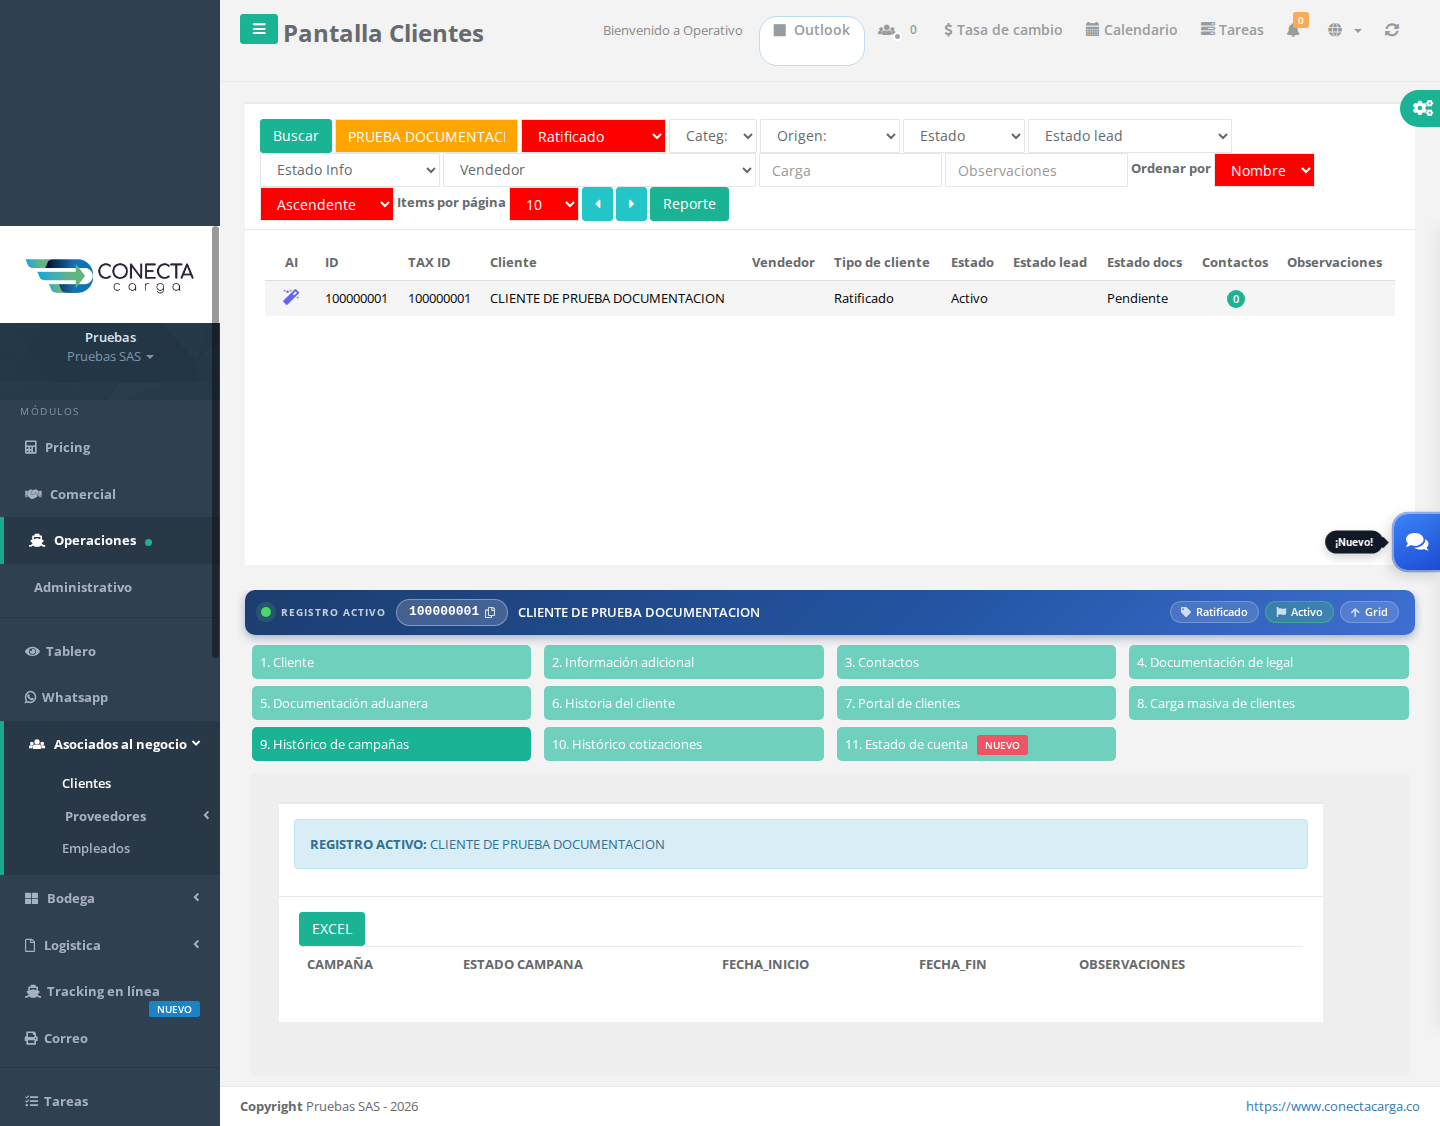The image size is (1440, 1126).
Task: Open the Ratificado dropdown filter
Action: [593, 136]
